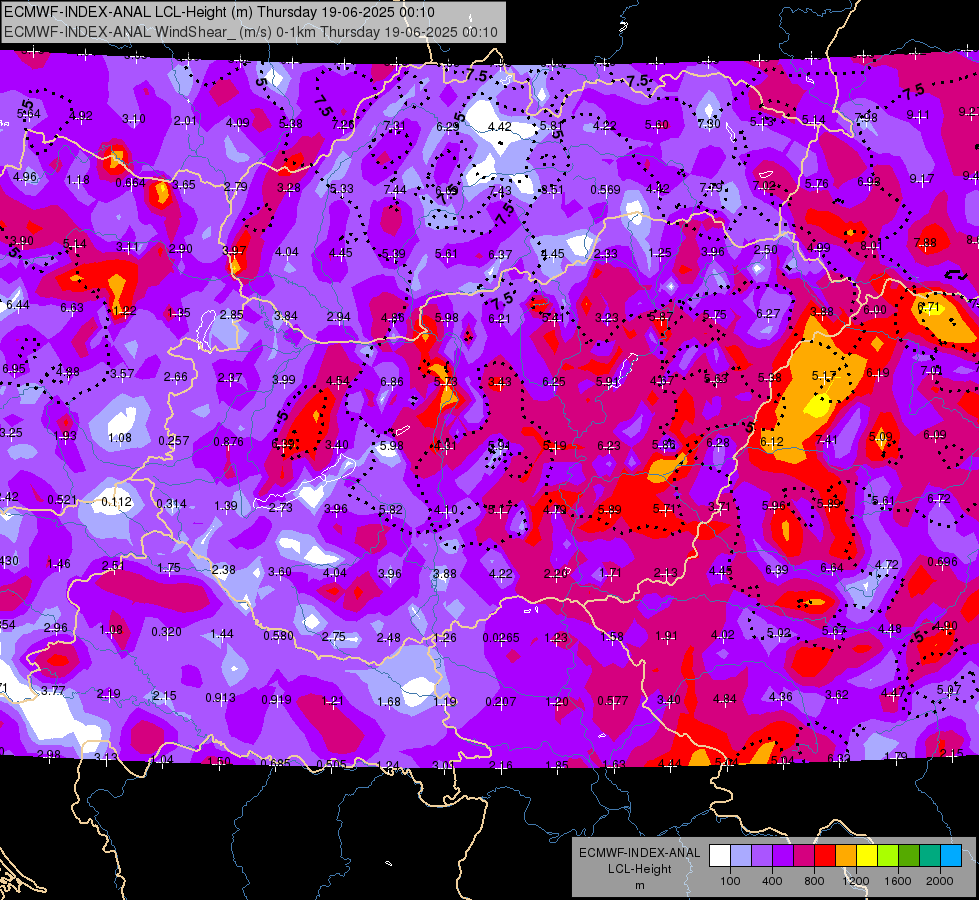979x900 pixels.
Task: Click wind shear value 6.12
Action: 772,442
